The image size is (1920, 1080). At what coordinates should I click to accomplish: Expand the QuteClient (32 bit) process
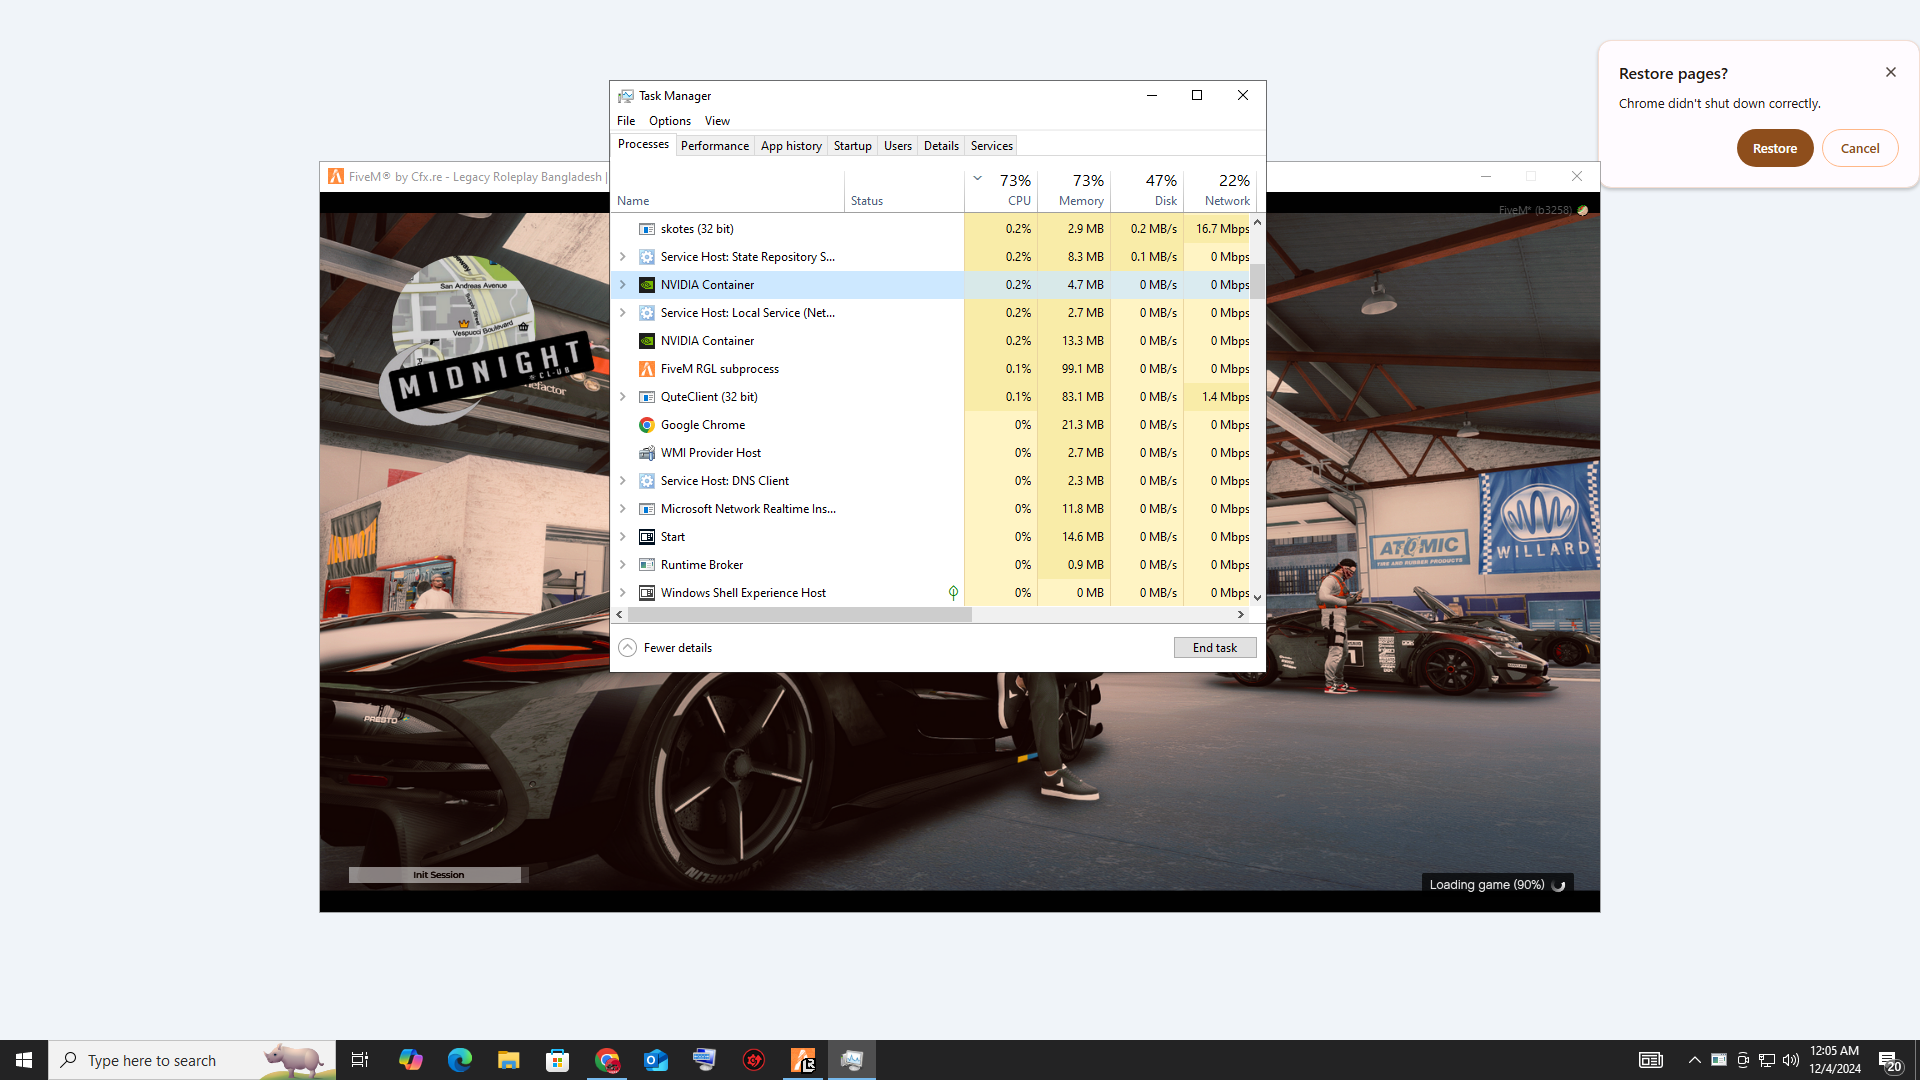tap(622, 397)
